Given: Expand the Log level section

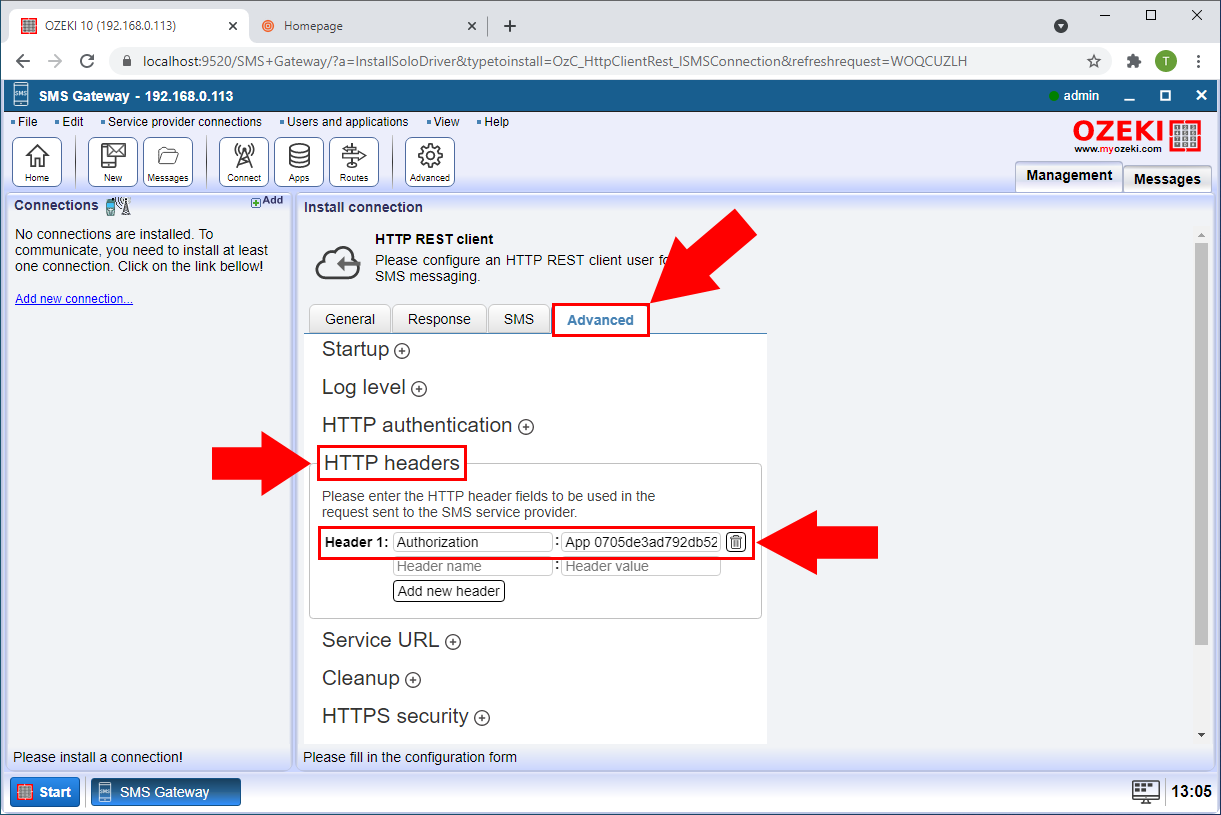Looking at the screenshot, I should click(x=419, y=389).
